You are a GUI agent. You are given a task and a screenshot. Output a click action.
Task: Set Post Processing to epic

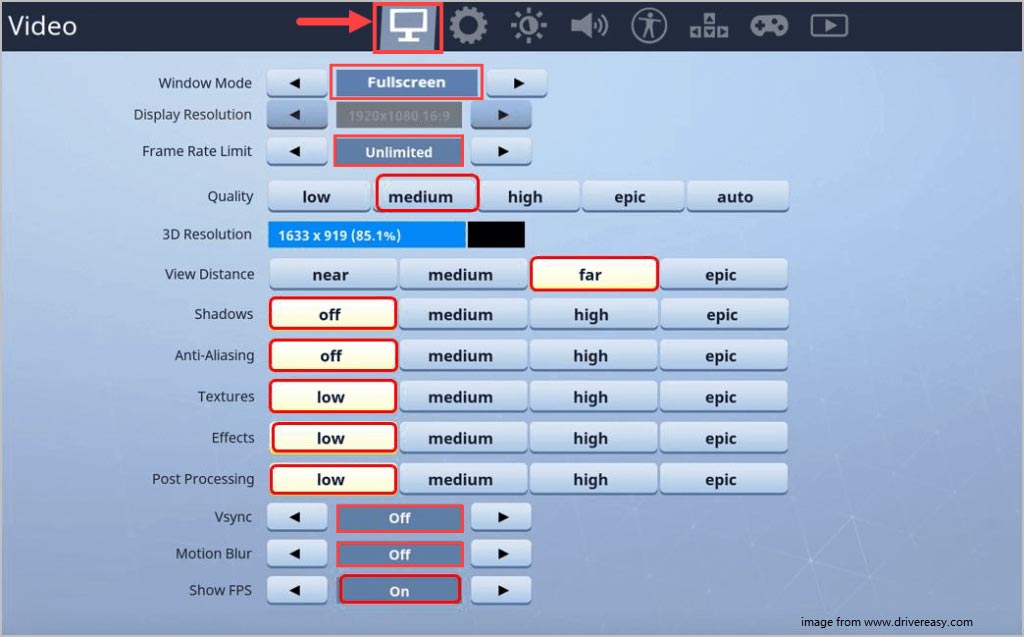click(724, 479)
